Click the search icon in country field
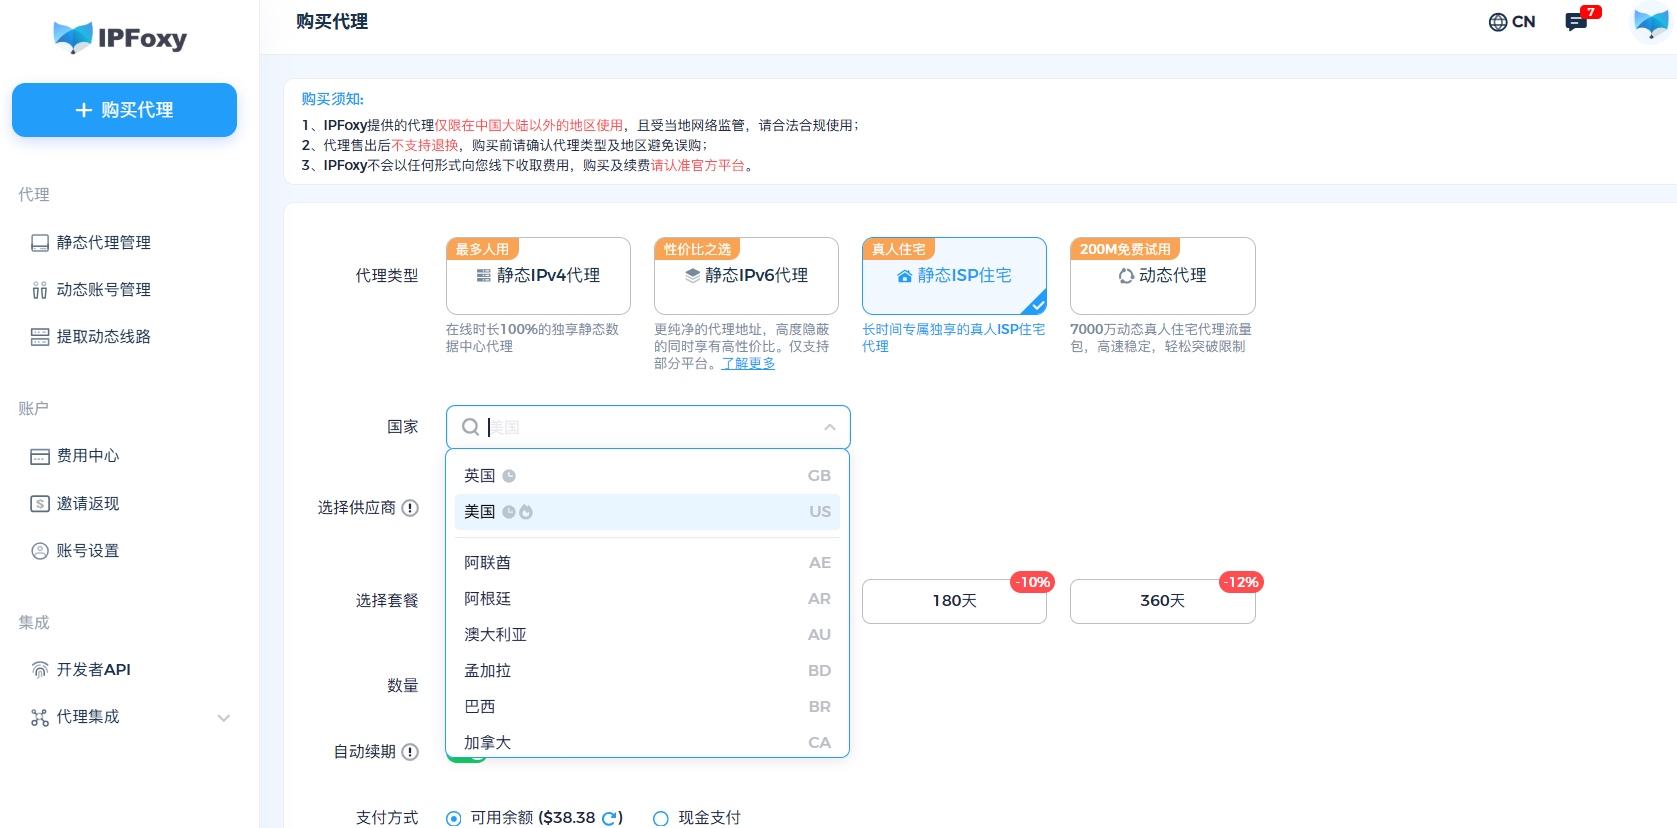 (x=470, y=427)
